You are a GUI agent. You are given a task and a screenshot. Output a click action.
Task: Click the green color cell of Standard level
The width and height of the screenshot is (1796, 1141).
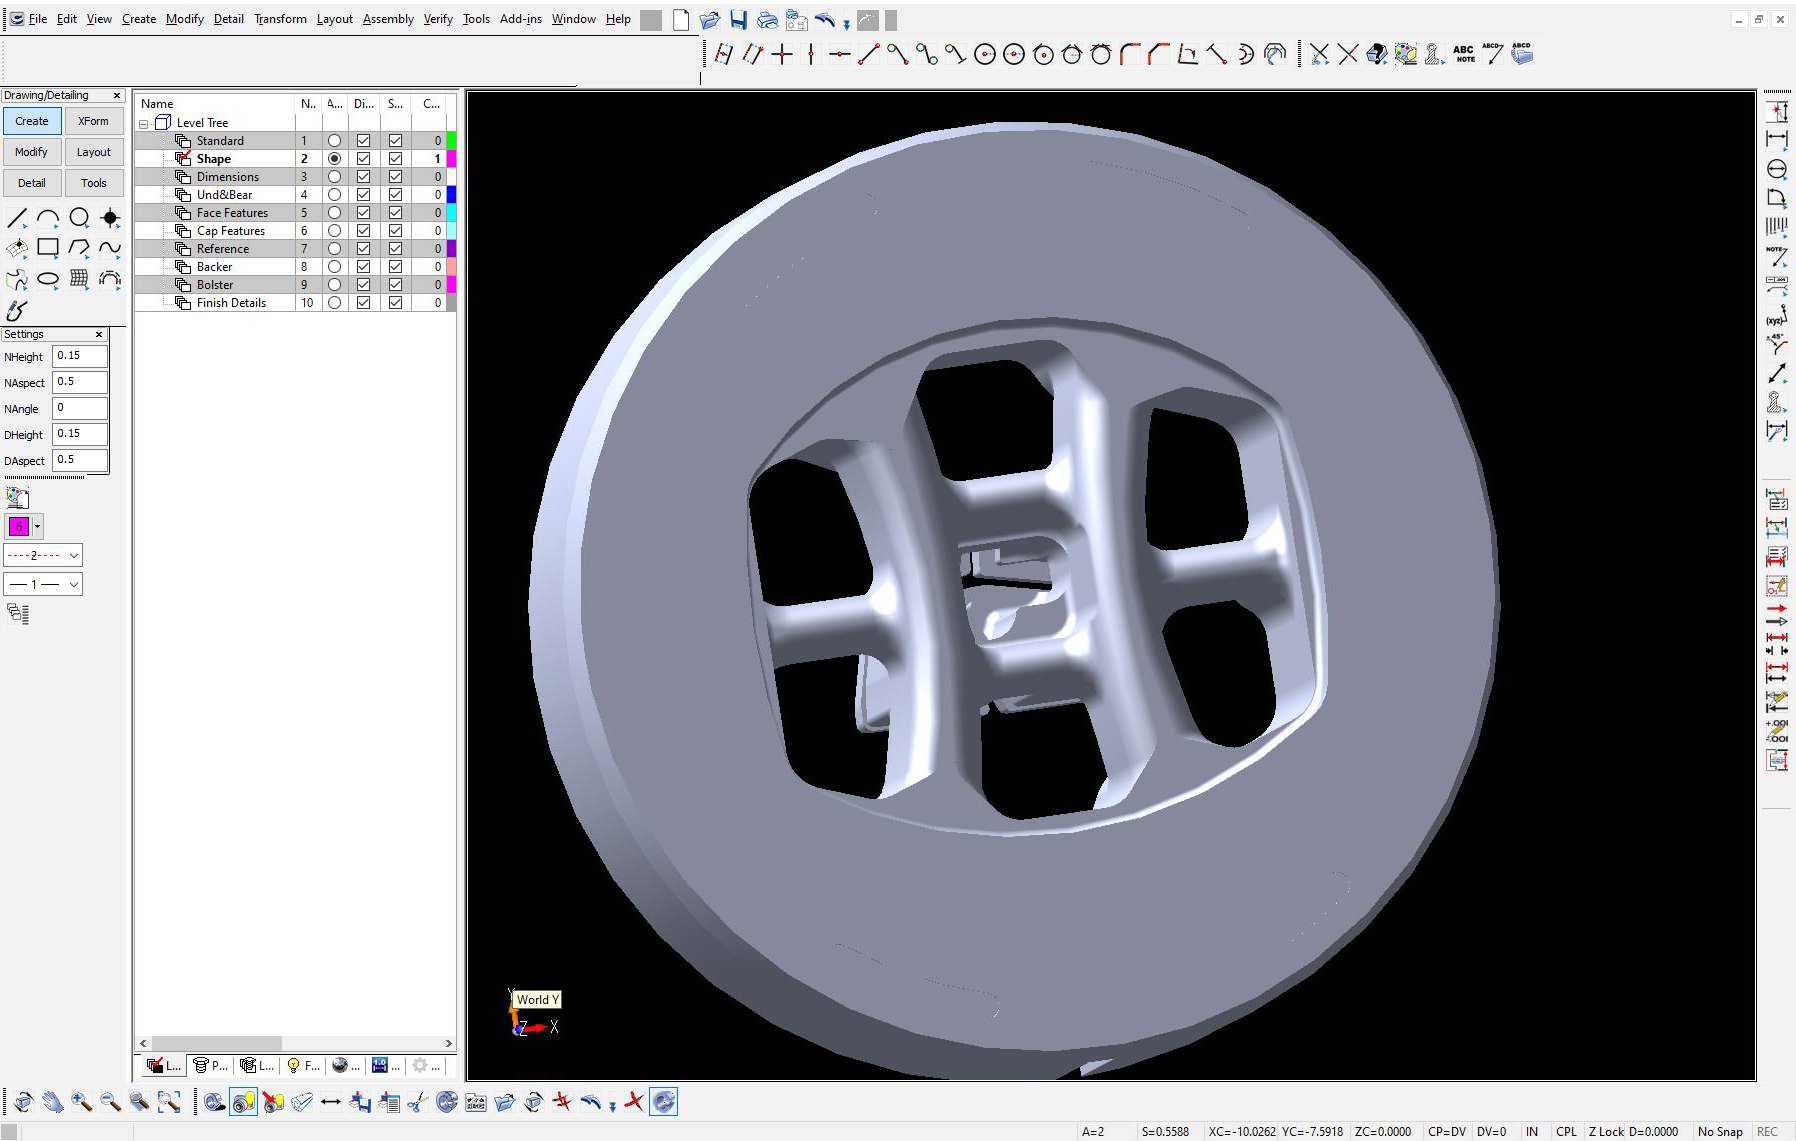click(x=451, y=141)
